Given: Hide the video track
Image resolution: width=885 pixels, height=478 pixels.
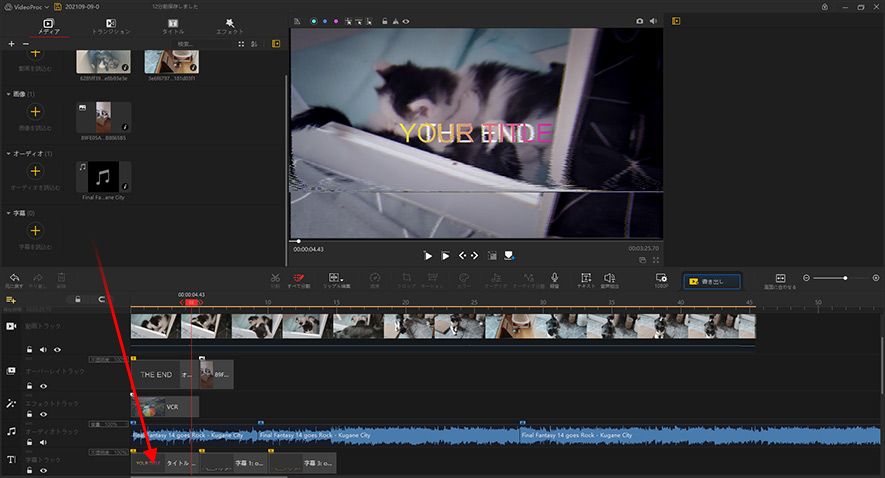Looking at the screenshot, I should 57,349.
